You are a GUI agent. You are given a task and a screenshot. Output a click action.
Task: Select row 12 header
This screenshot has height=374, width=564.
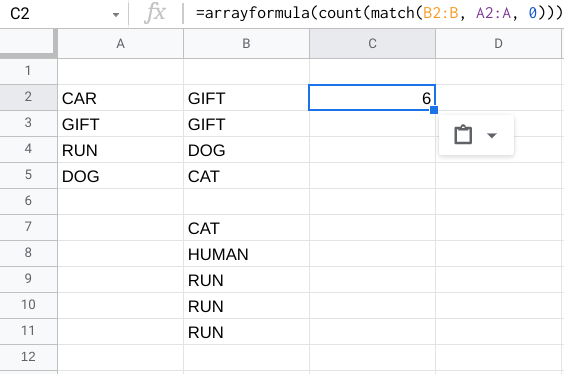(x=28, y=357)
